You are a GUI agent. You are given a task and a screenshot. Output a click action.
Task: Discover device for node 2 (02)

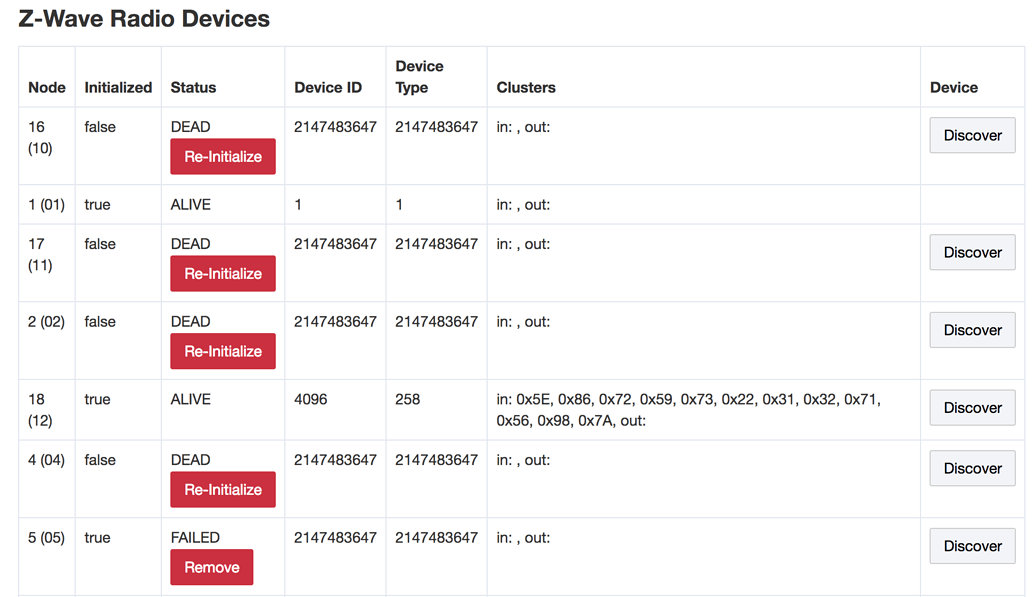point(972,330)
